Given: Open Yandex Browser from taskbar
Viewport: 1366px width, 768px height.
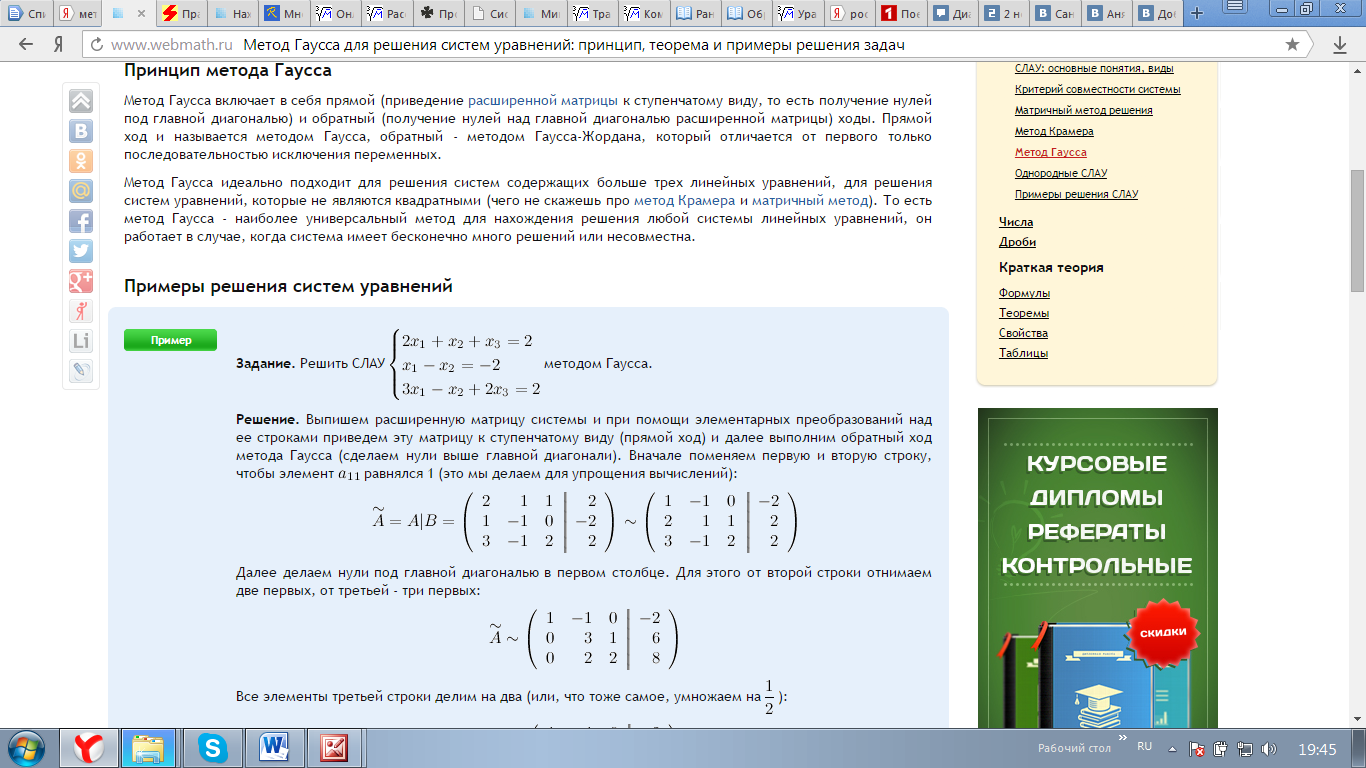Looking at the screenshot, I should pos(89,747).
